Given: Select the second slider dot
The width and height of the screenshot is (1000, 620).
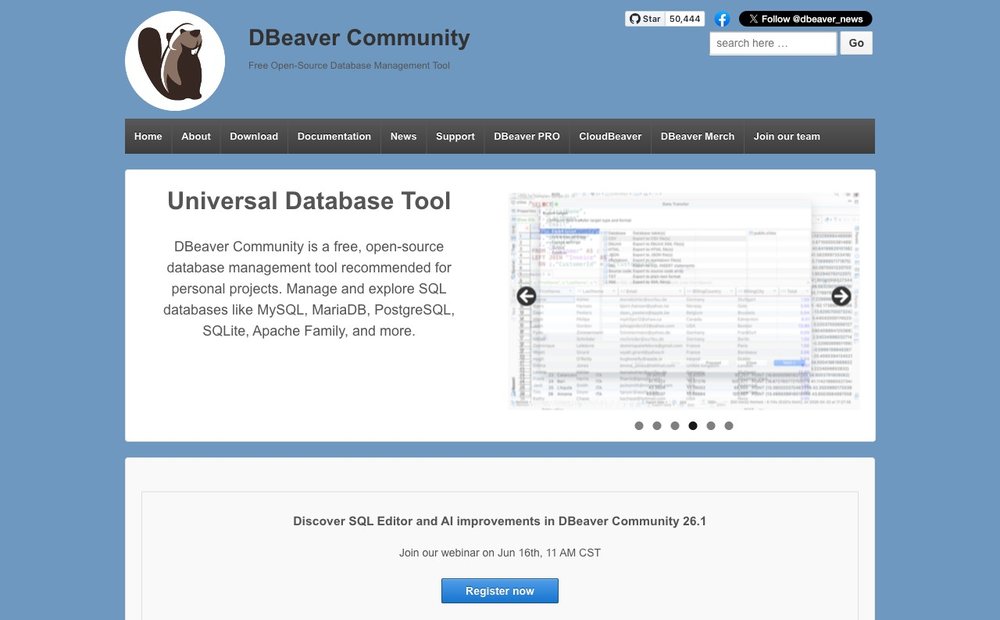Looking at the screenshot, I should point(657,425).
